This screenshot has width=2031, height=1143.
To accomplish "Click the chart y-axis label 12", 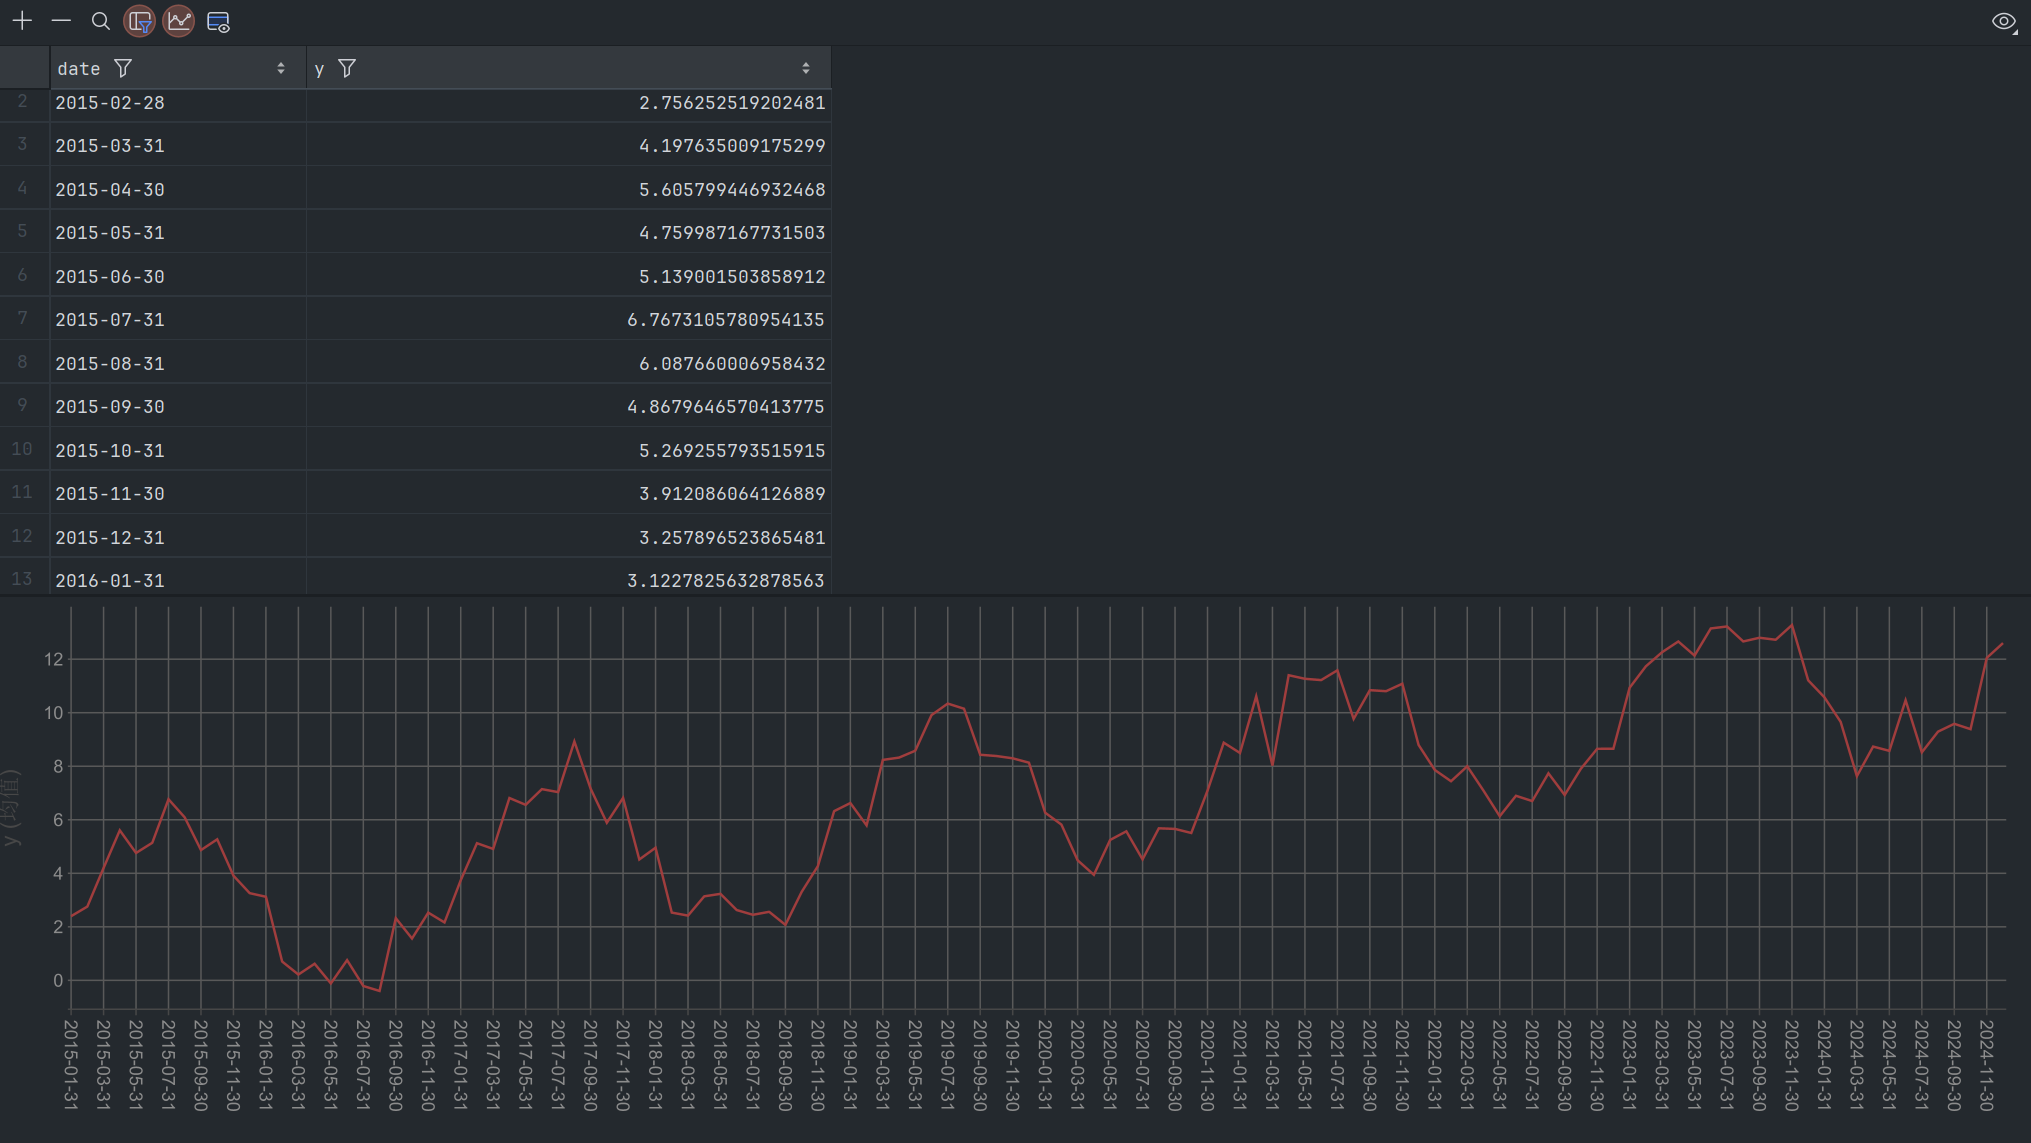I will pyautogui.click(x=53, y=659).
